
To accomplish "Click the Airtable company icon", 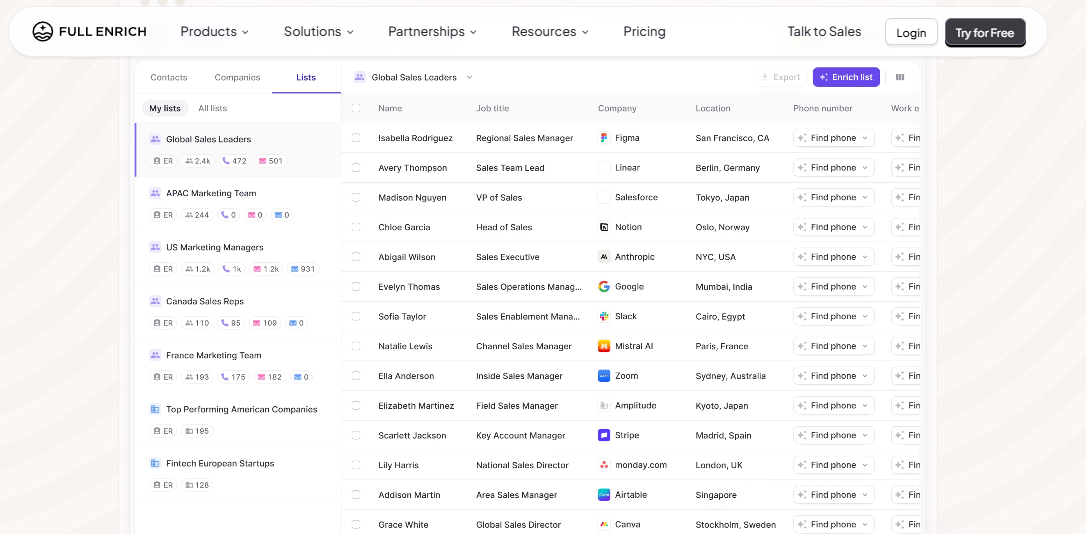I will (604, 495).
